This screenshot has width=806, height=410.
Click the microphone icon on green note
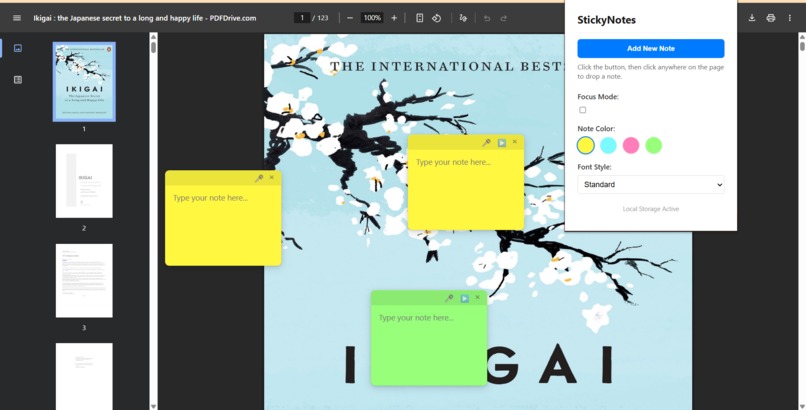[449, 298]
